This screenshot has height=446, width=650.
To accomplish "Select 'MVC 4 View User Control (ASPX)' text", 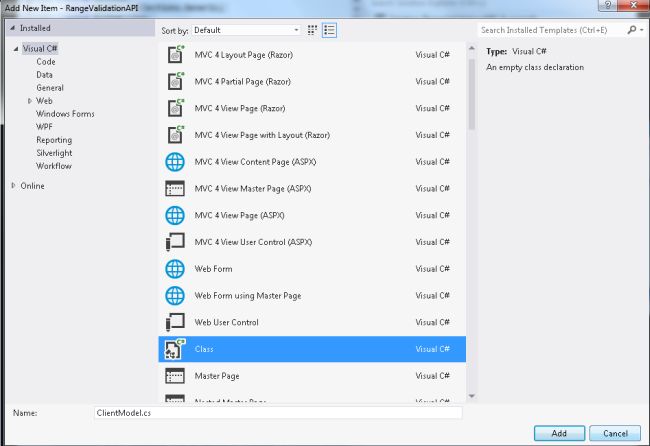I will click(253, 242).
